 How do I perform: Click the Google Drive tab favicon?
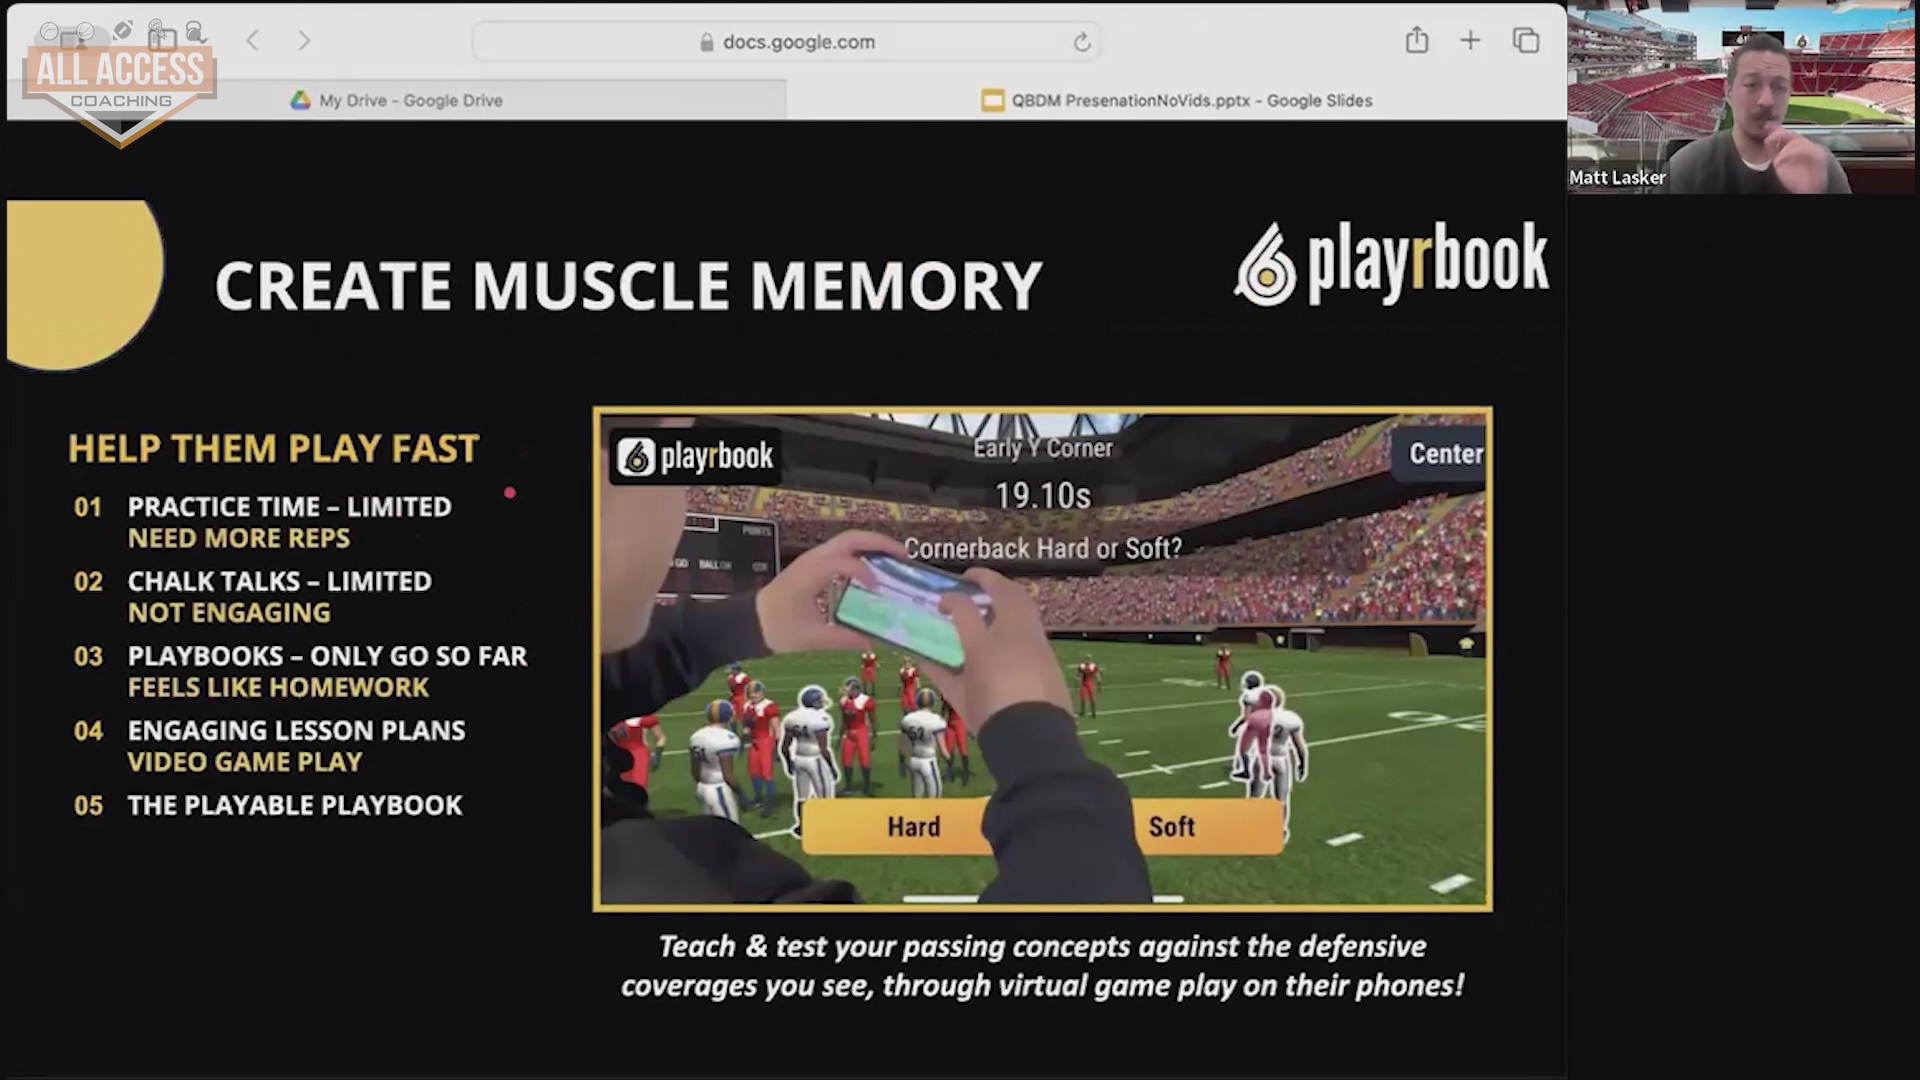[300, 100]
